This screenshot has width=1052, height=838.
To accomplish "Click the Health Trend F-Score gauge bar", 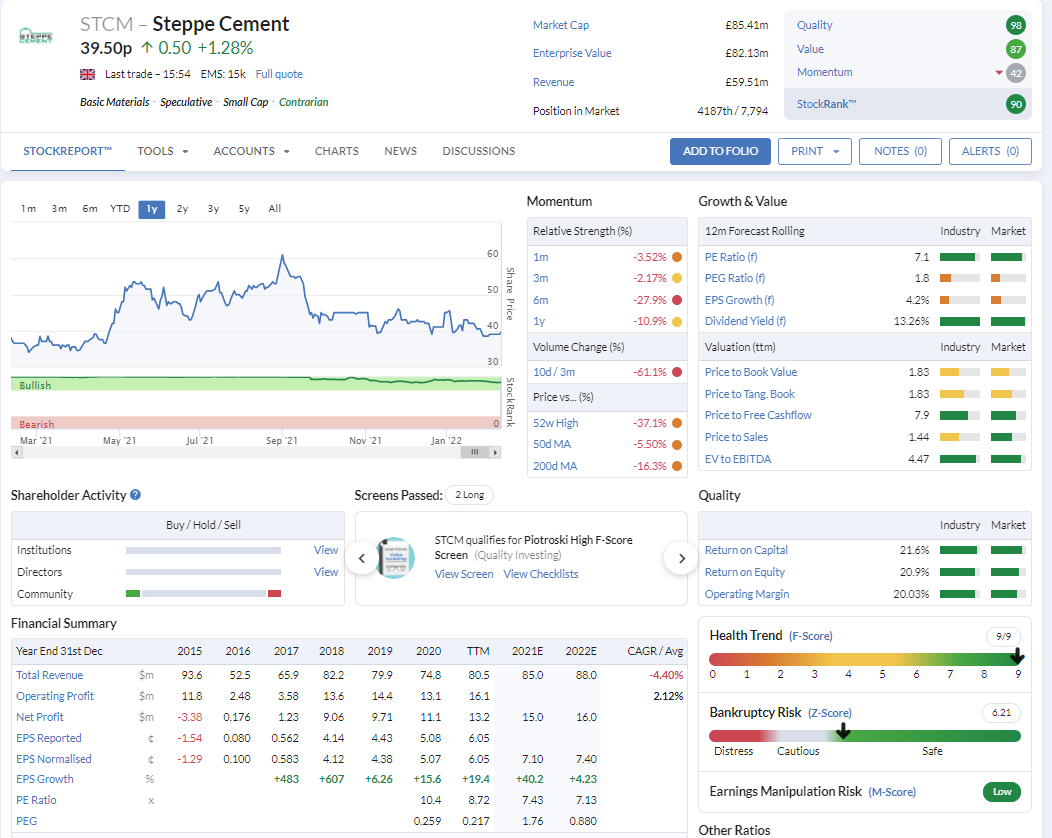I will [x=865, y=660].
